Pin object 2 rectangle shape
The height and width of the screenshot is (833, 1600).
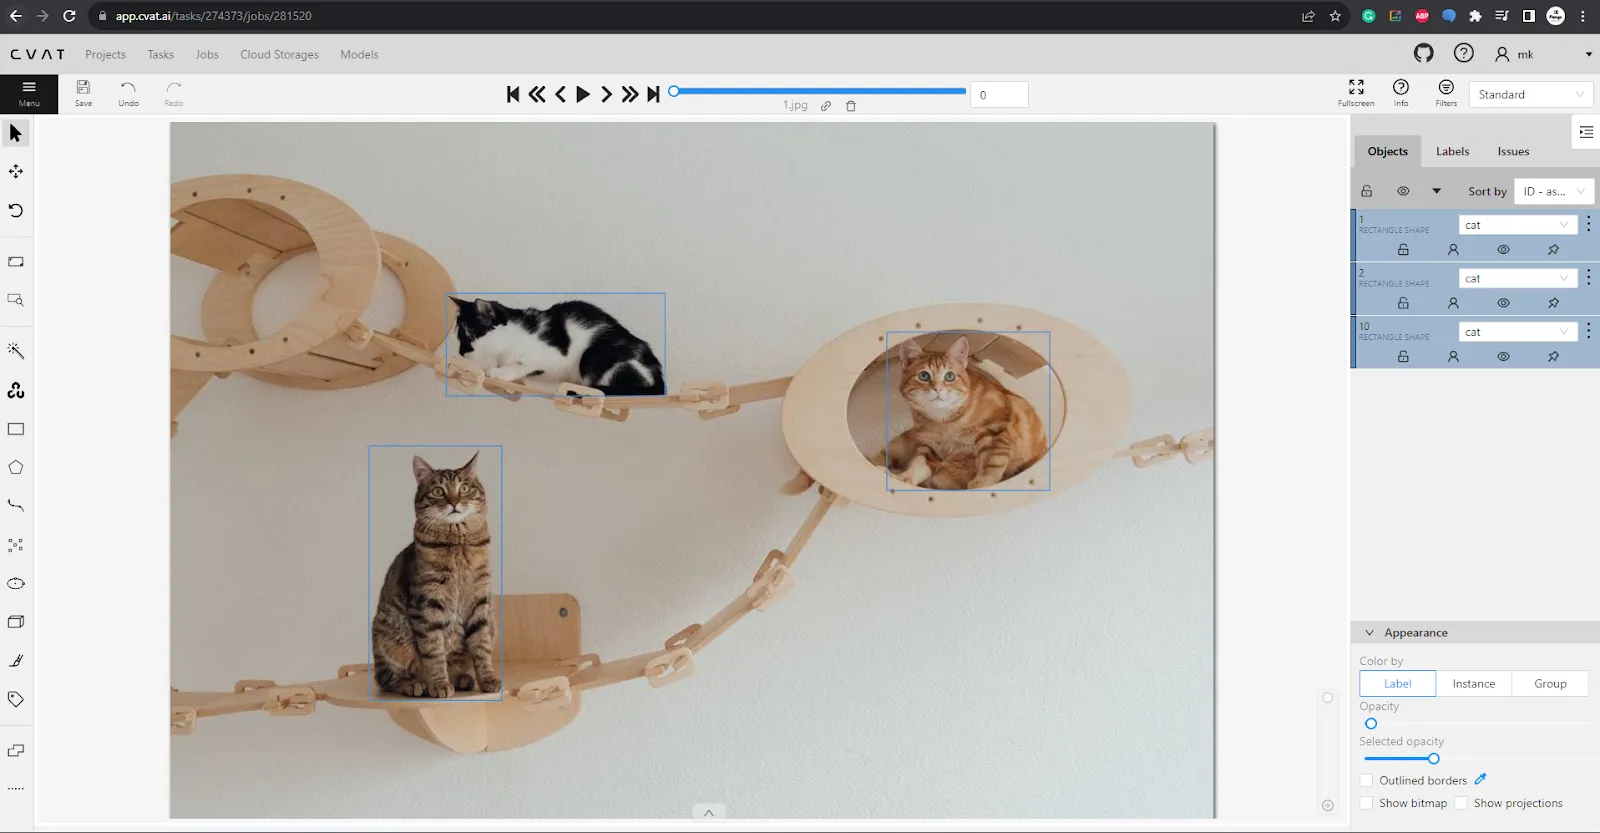(1553, 303)
